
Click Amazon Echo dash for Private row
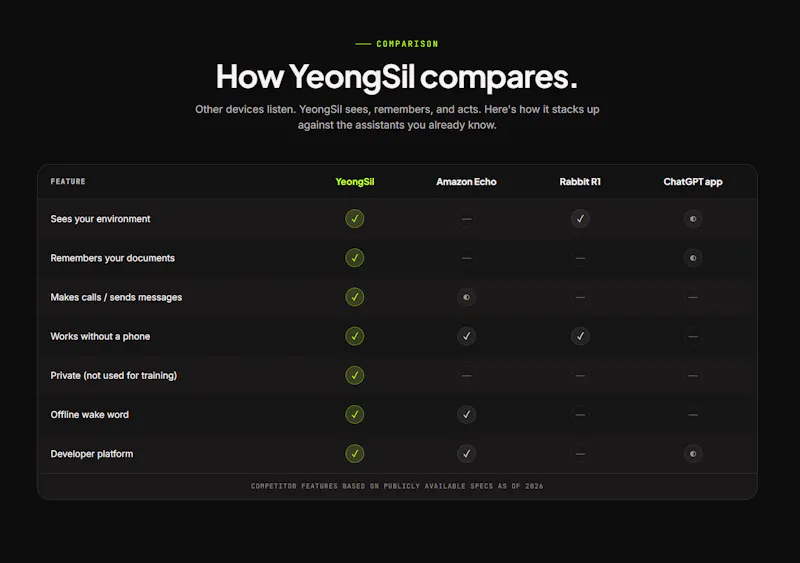[466, 375]
